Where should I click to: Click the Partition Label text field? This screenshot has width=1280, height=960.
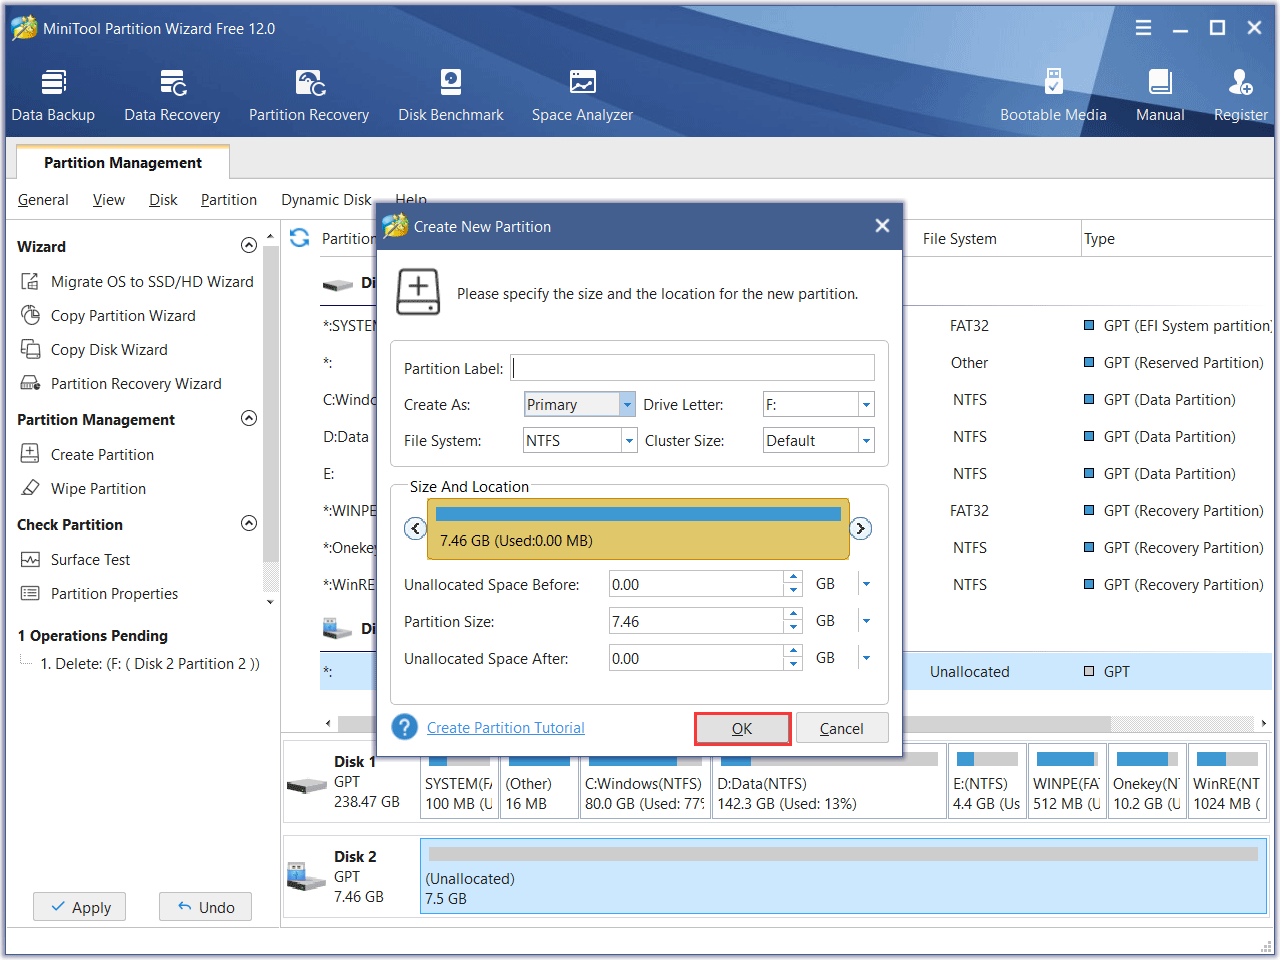pos(693,368)
